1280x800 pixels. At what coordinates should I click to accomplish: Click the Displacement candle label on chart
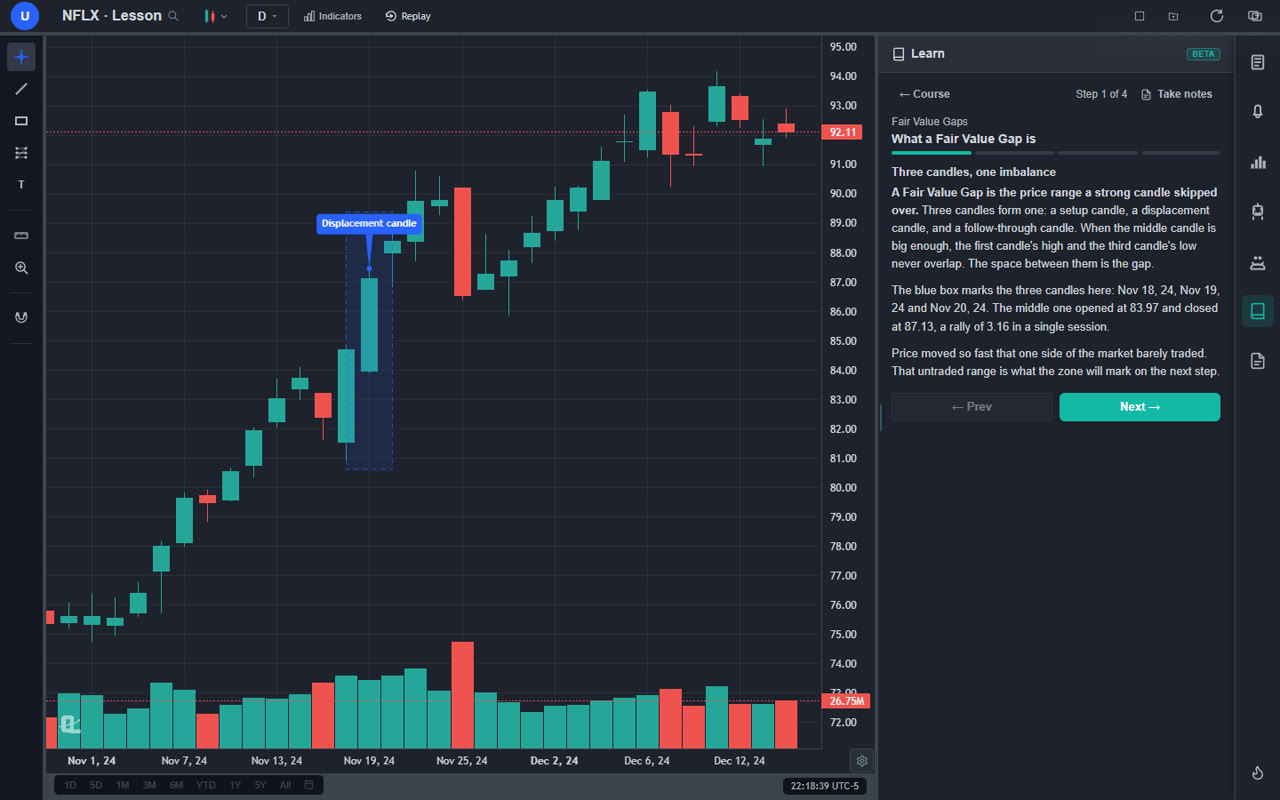click(x=369, y=223)
